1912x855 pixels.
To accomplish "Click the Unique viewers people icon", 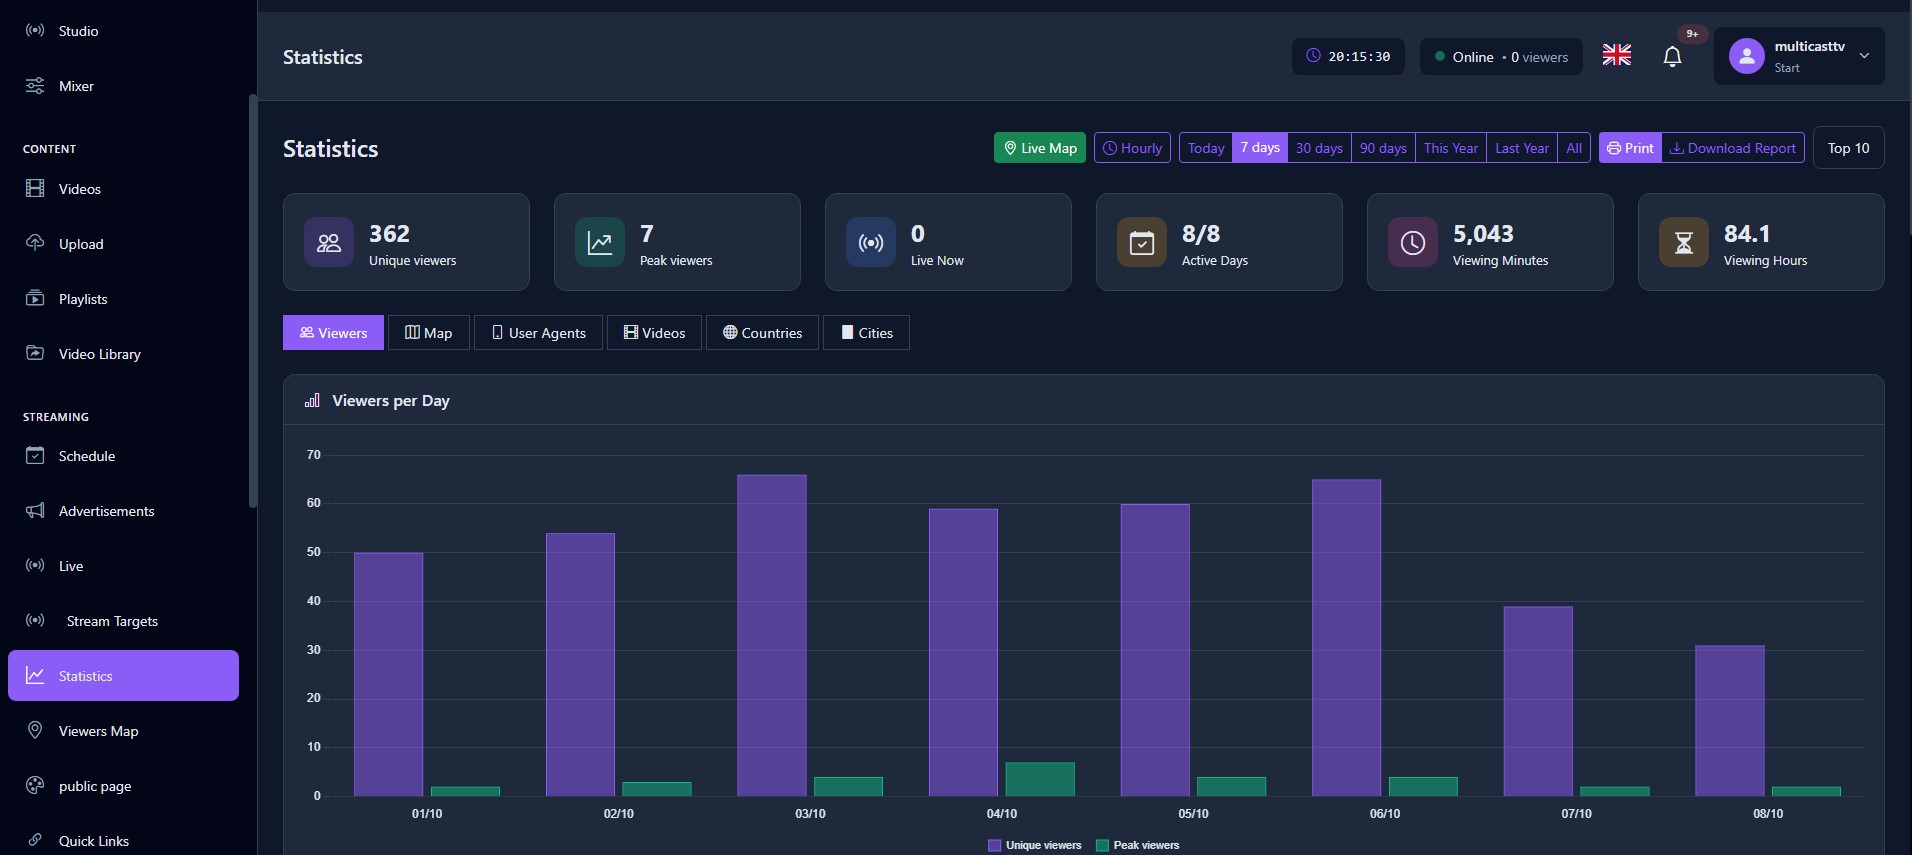I will (x=329, y=242).
